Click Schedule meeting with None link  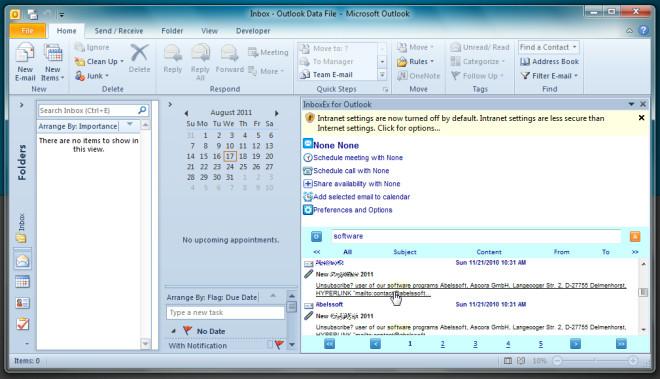pyautogui.click(x=358, y=157)
